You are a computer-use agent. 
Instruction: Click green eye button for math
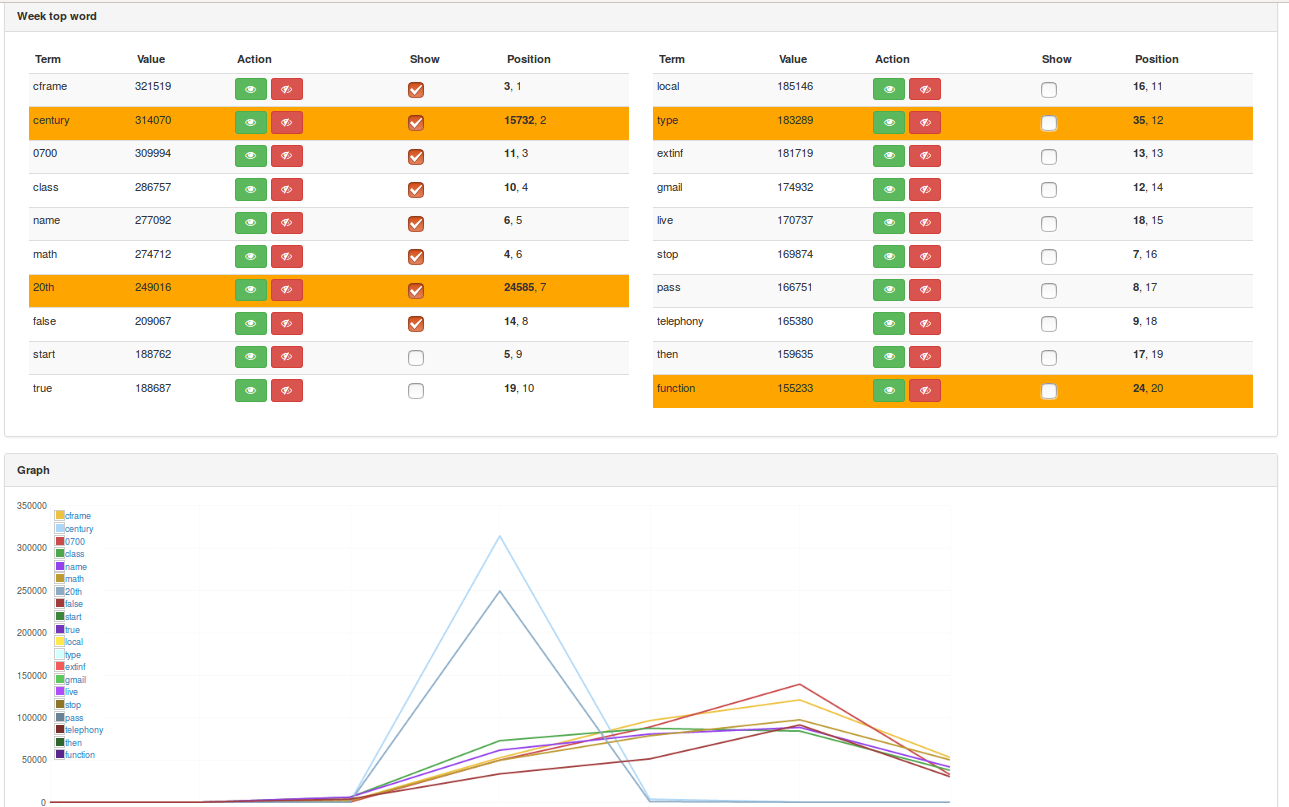tap(250, 257)
